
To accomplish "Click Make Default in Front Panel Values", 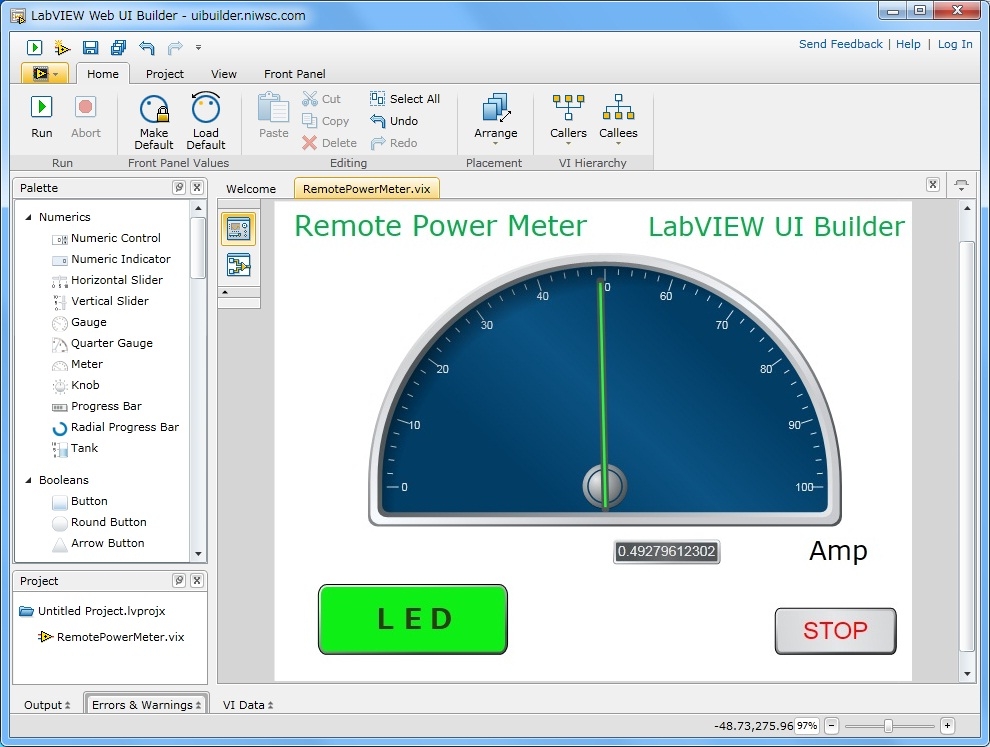I will [154, 122].
